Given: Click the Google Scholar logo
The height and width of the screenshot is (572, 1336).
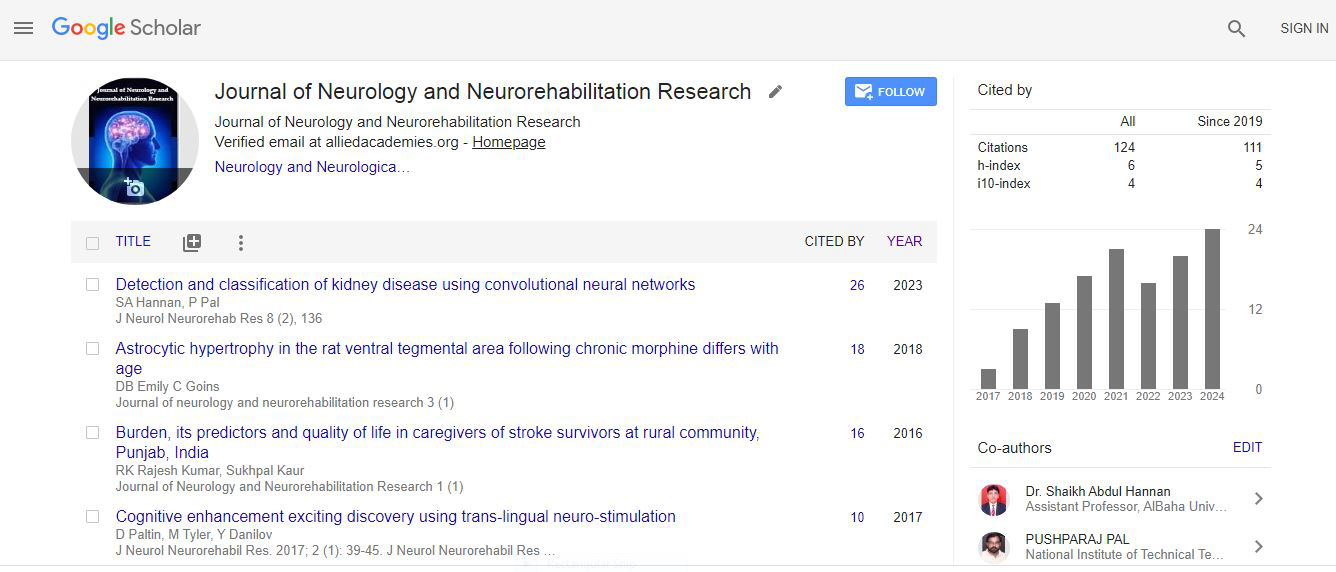Looking at the screenshot, I should [126, 28].
